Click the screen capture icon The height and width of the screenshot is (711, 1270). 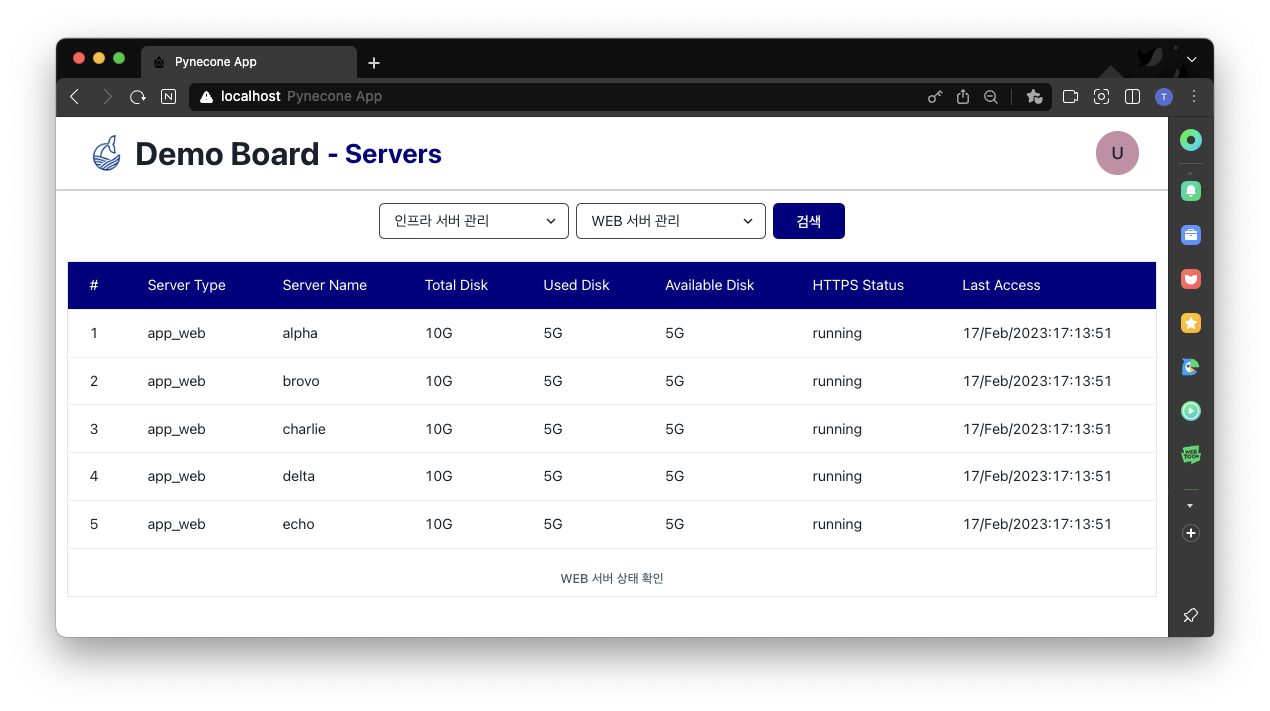1101,97
